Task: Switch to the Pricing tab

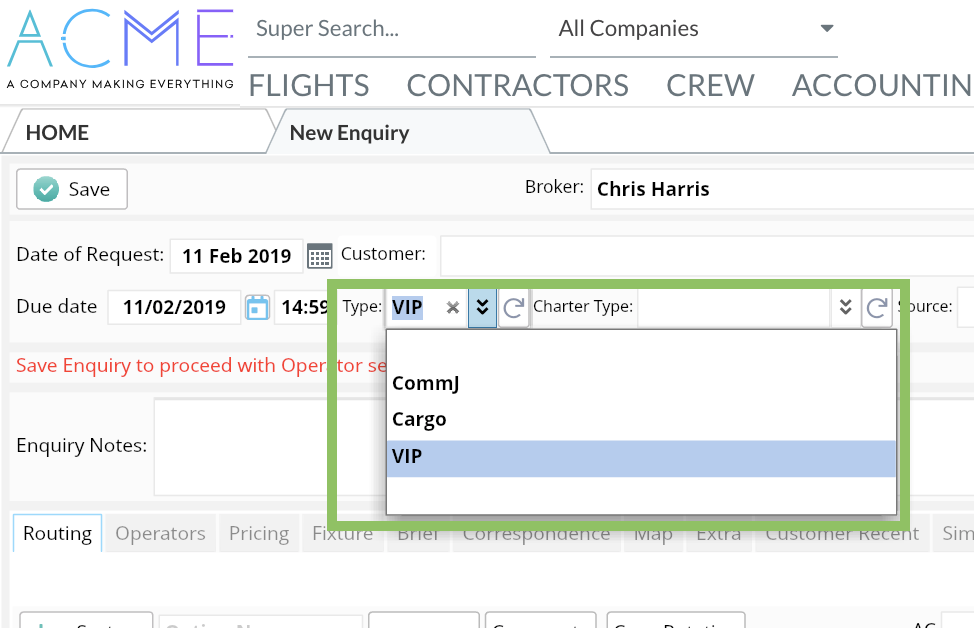Action: [x=258, y=534]
